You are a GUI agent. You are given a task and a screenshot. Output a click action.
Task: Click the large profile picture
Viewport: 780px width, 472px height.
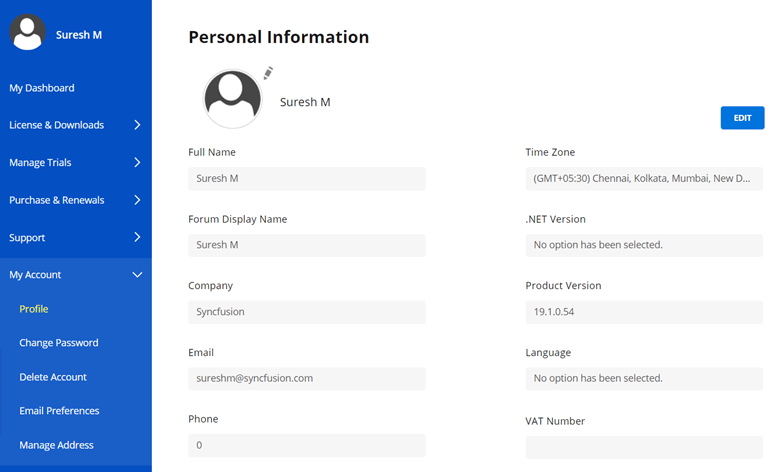tap(233, 99)
